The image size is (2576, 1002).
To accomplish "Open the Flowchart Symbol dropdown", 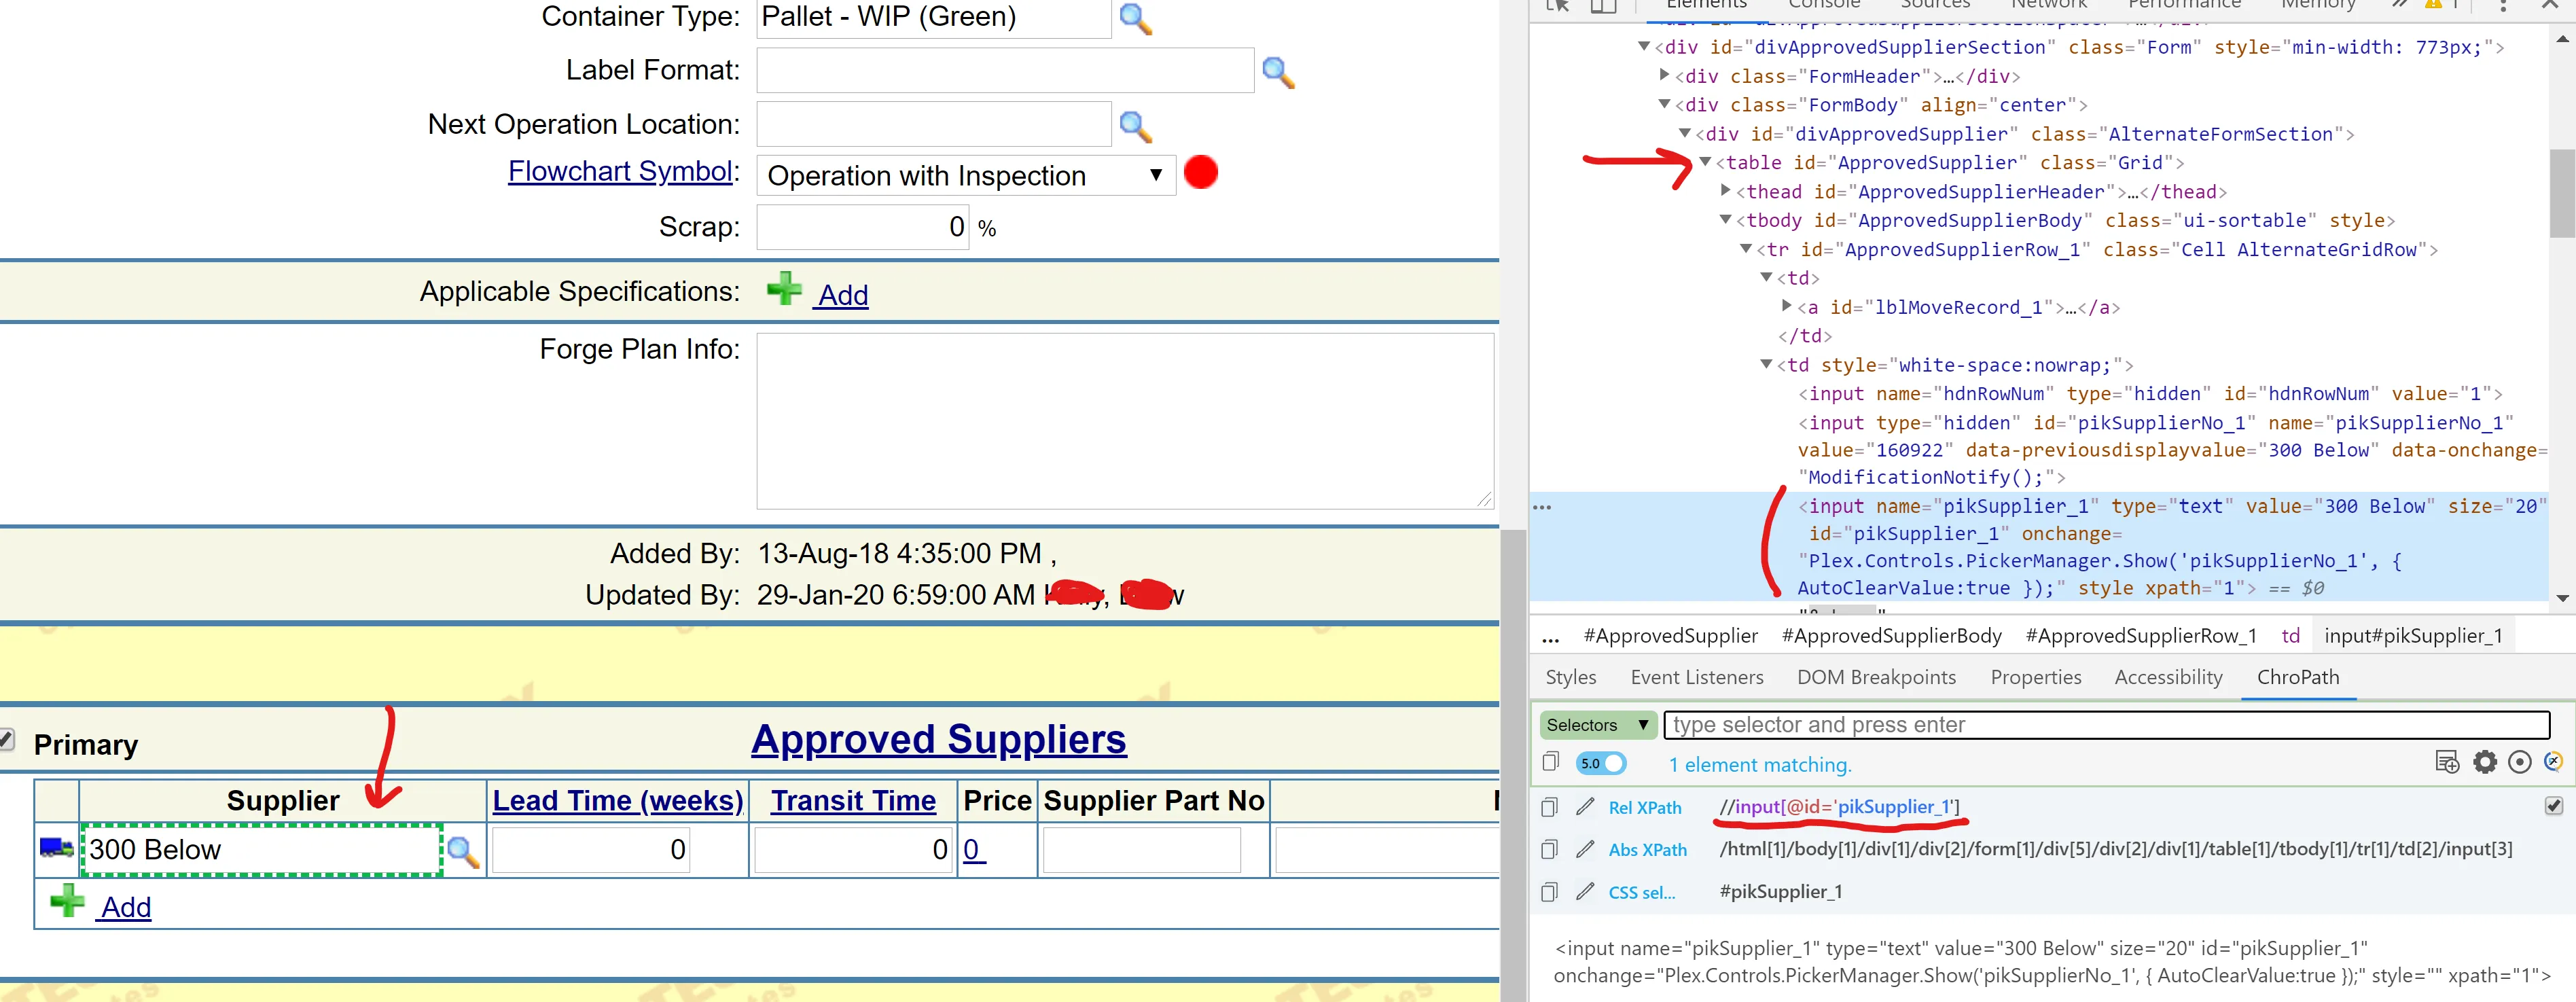I will click(x=964, y=176).
